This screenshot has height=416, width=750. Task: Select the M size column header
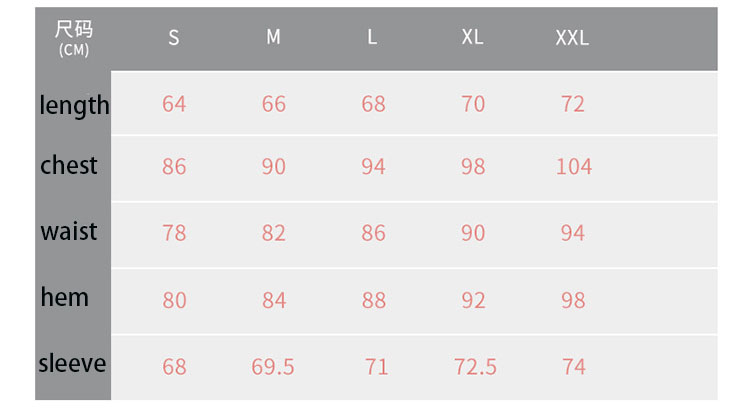pyautogui.click(x=273, y=37)
